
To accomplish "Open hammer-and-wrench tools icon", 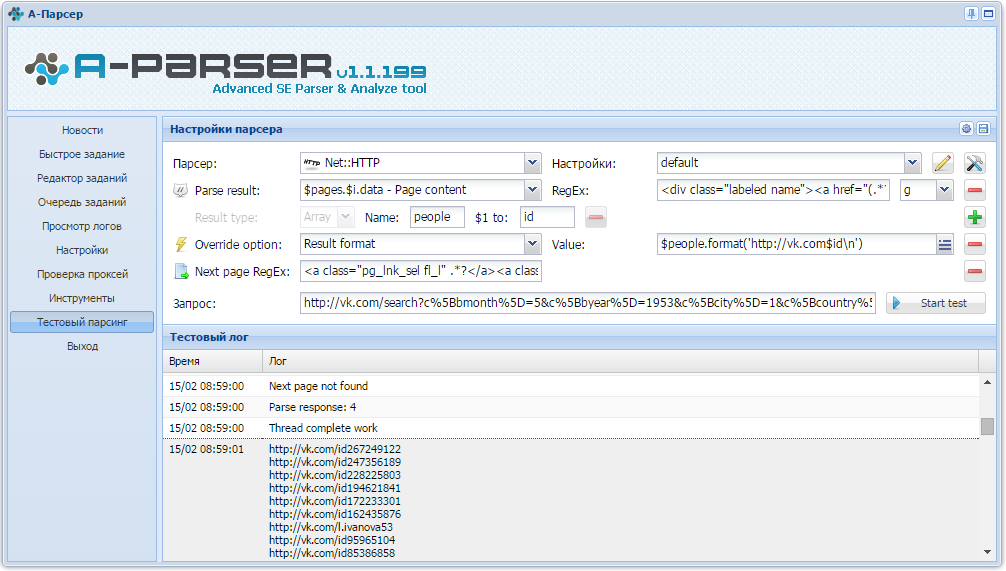I will pos(975,163).
